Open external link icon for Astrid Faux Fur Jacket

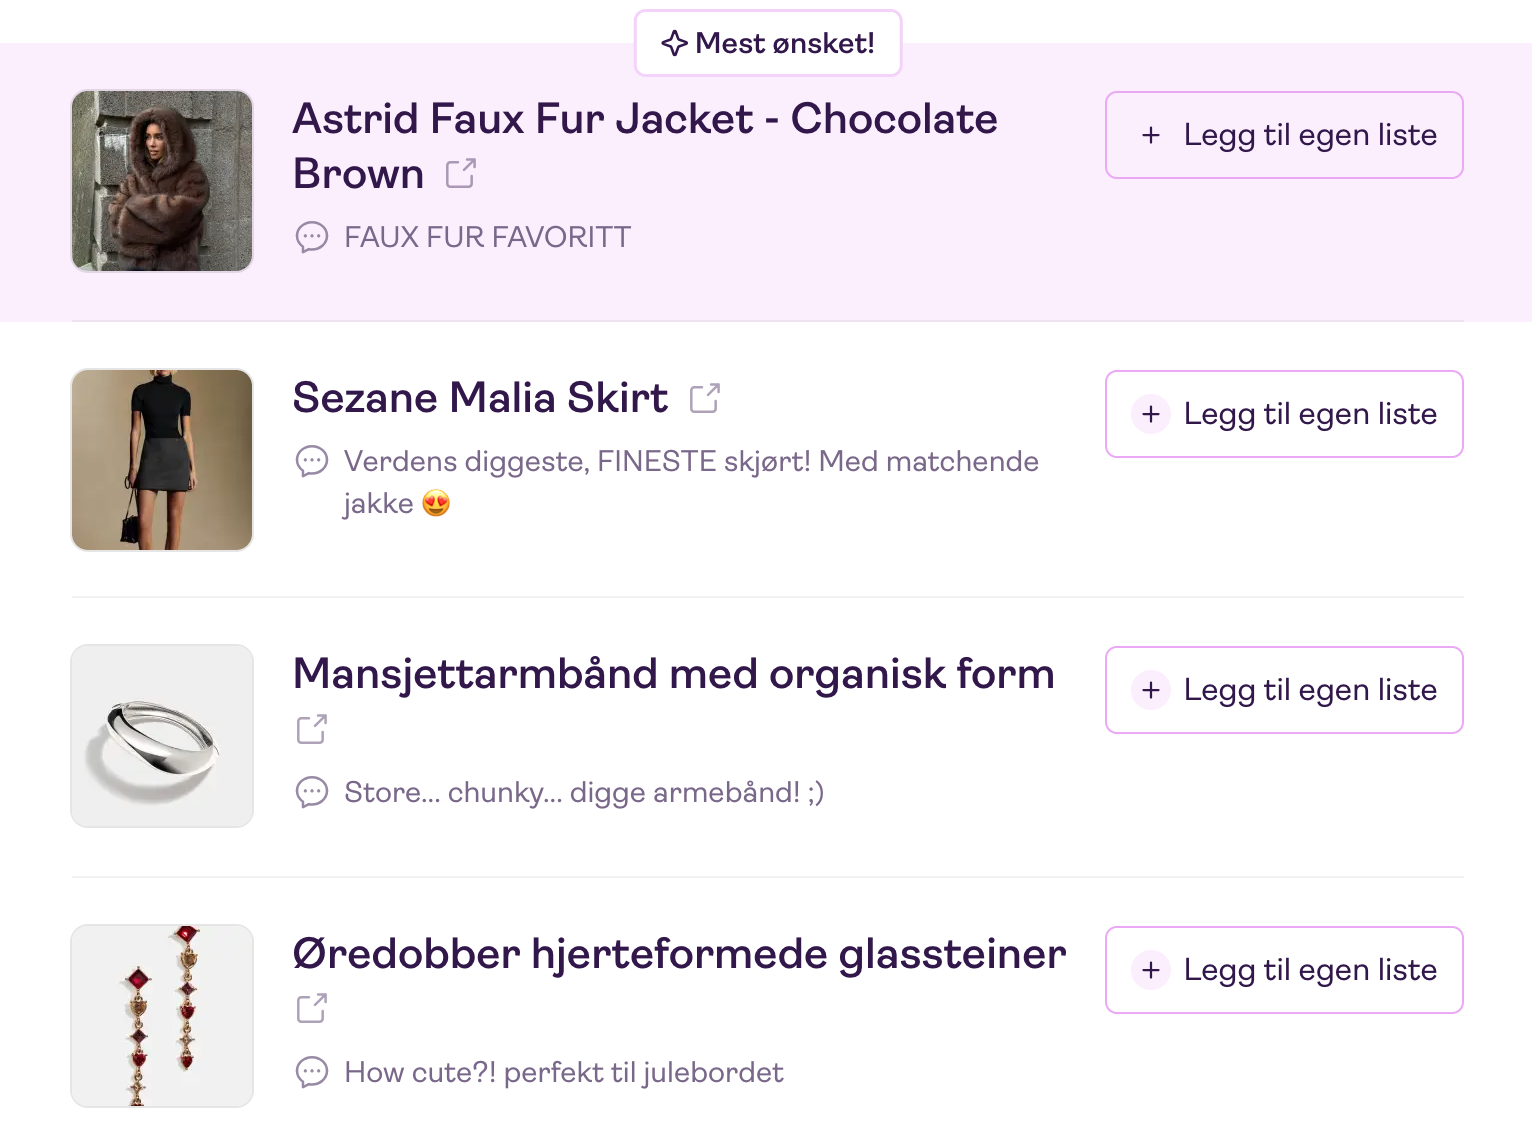[x=461, y=173]
